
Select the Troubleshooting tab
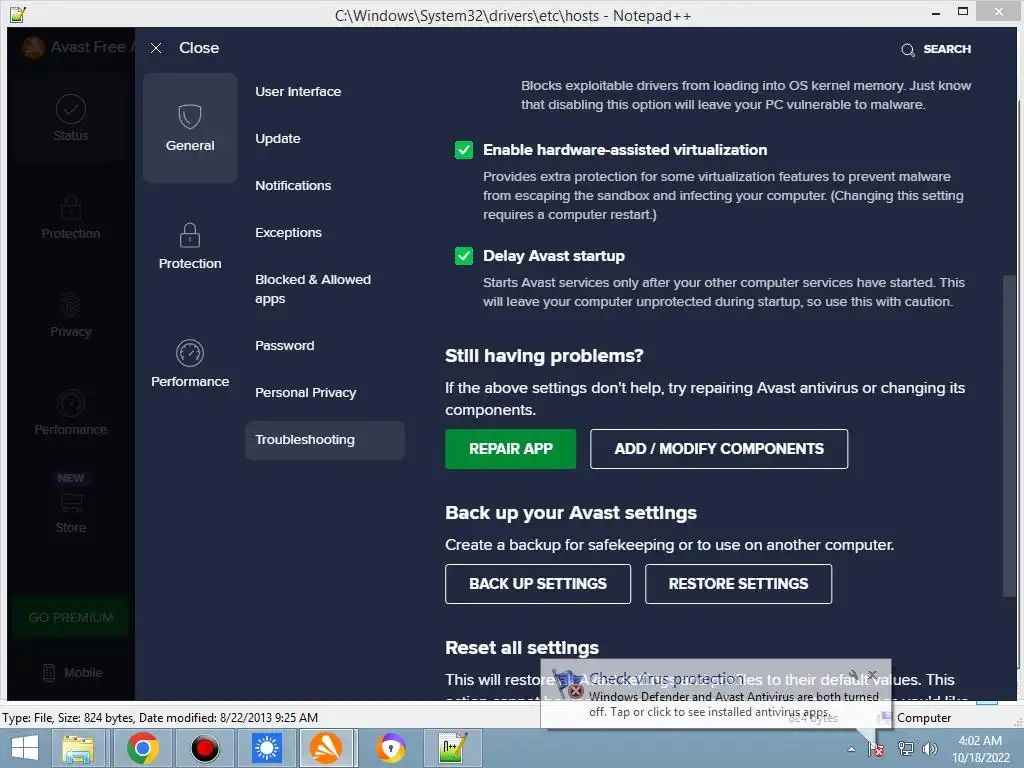tap(325, 440)
